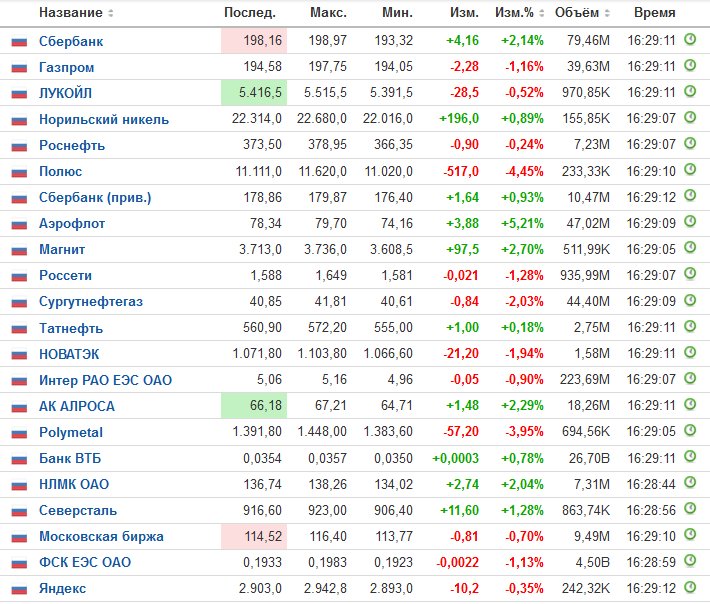710x604 pixels.
Task: Click the Russian flag icon beside Polymetal
Action: 19,433
